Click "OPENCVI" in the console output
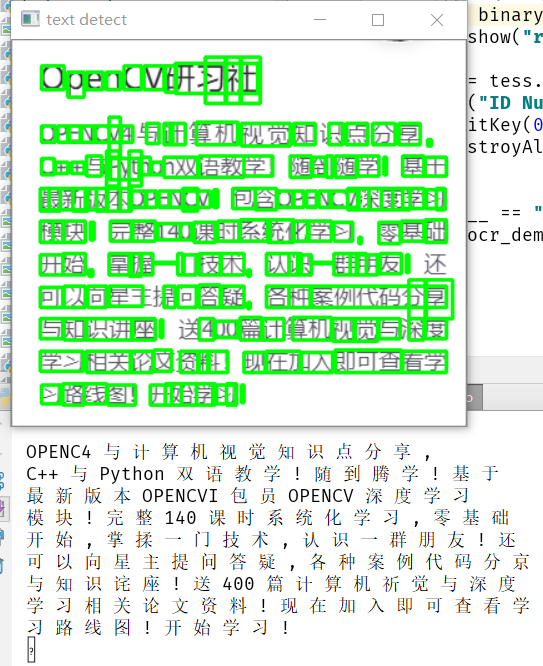543x666 pixels. coord(180,496)
